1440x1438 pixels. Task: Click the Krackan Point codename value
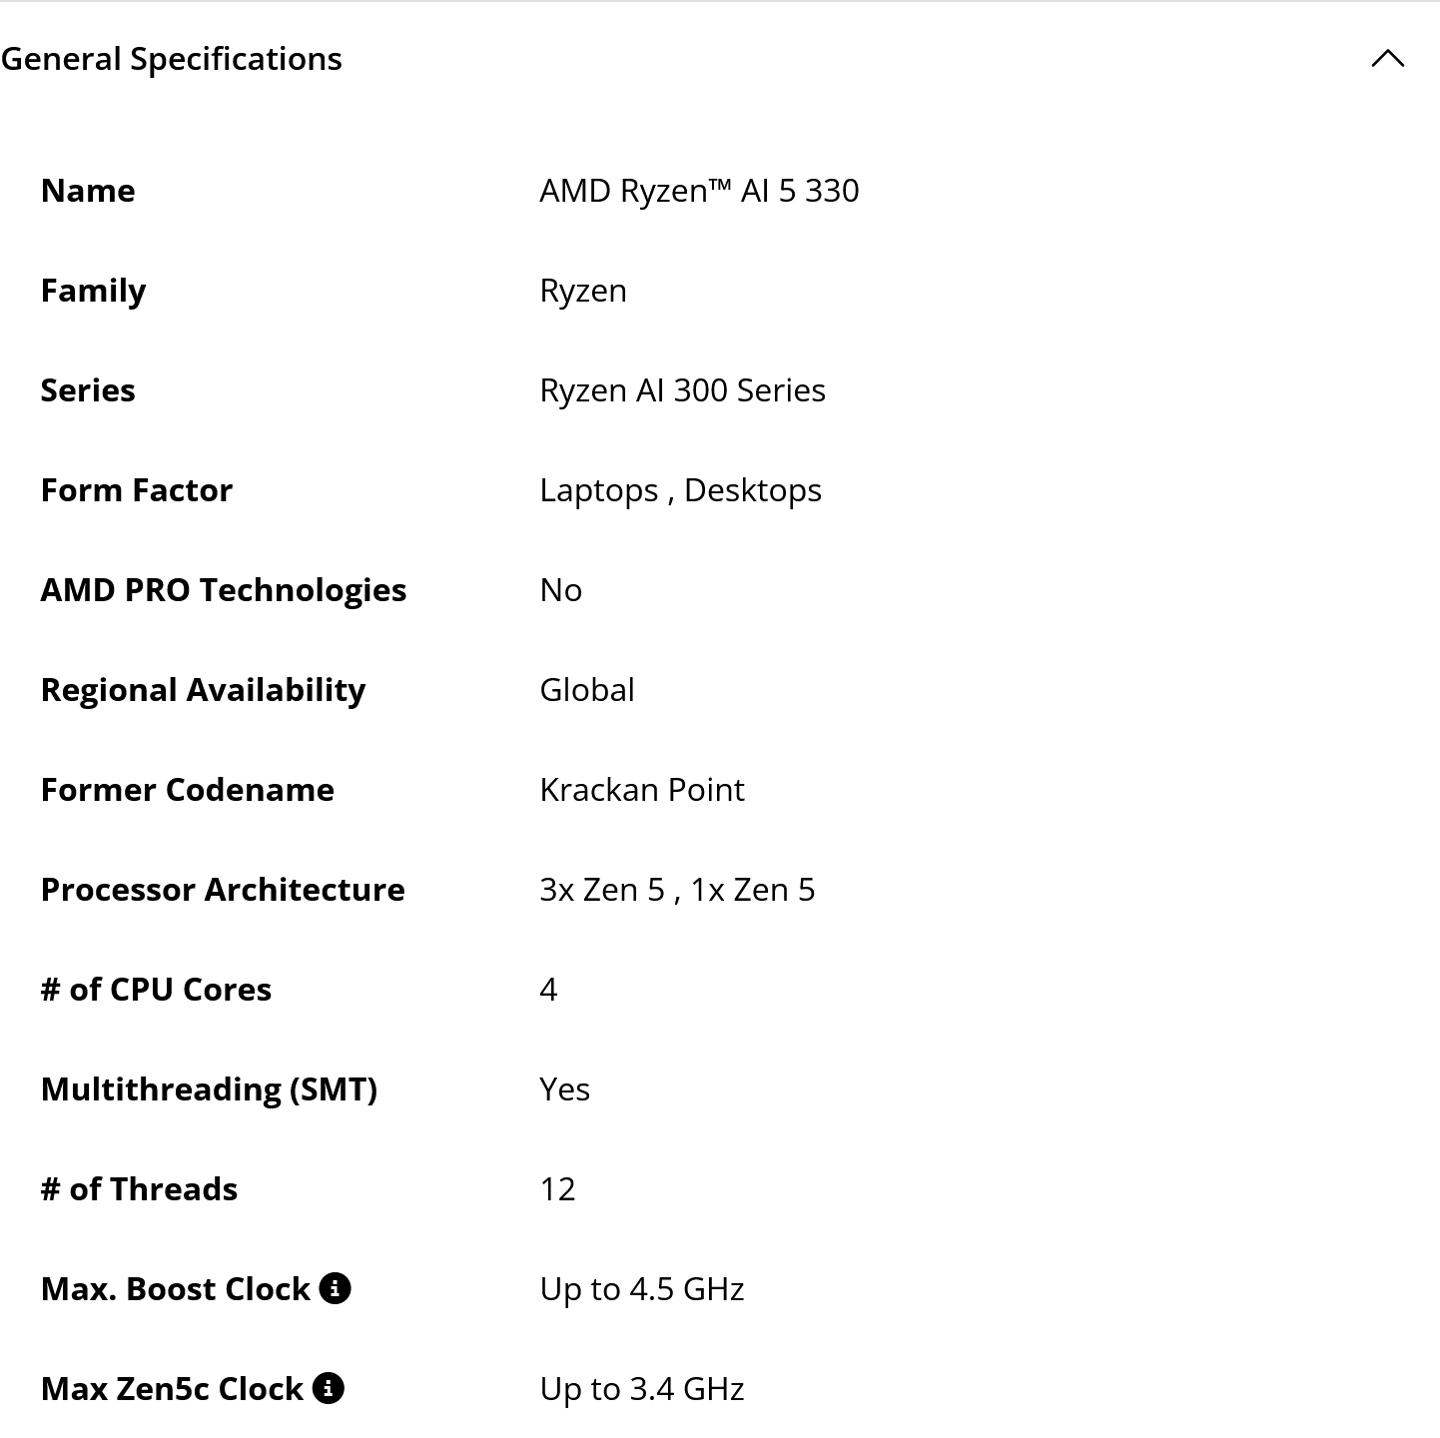point(642,790)
